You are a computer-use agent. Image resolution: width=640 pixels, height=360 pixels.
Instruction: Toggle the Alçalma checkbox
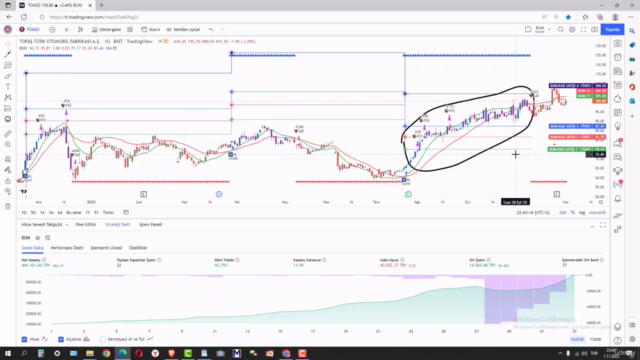pos(61,339)
